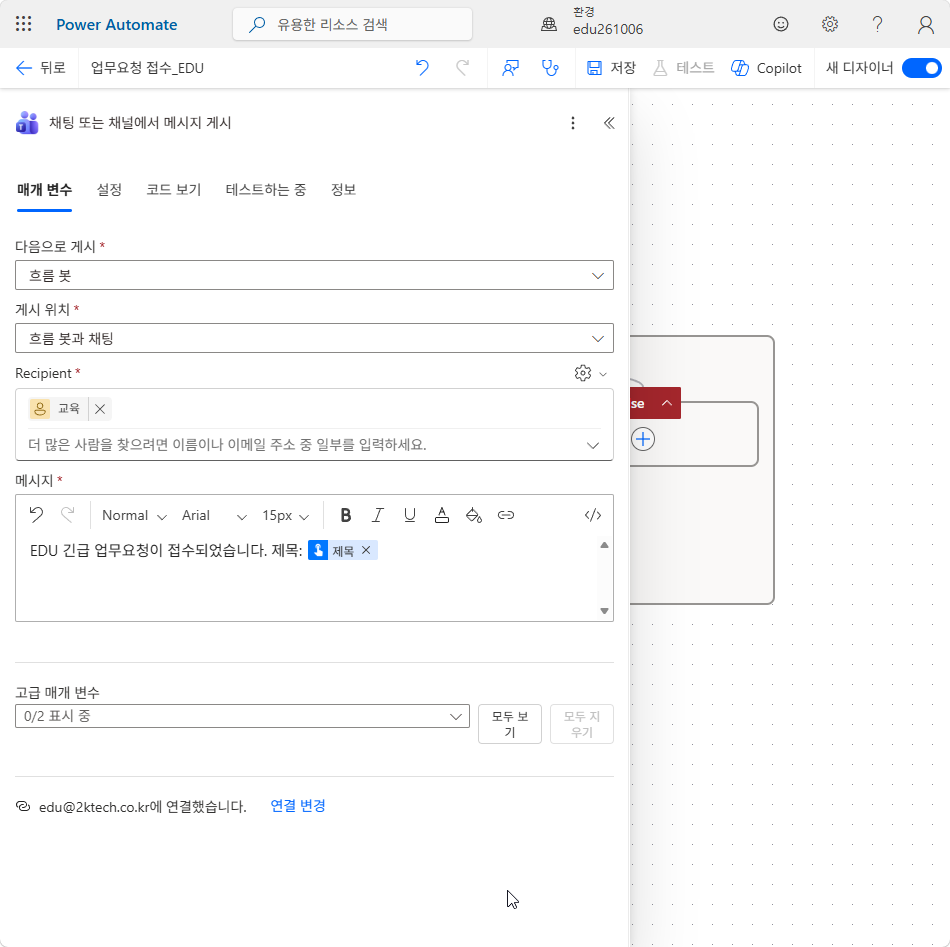This screenshot has width=950, height=947.
Task: Switch to the 설정 tab
Action: point(109,190)
